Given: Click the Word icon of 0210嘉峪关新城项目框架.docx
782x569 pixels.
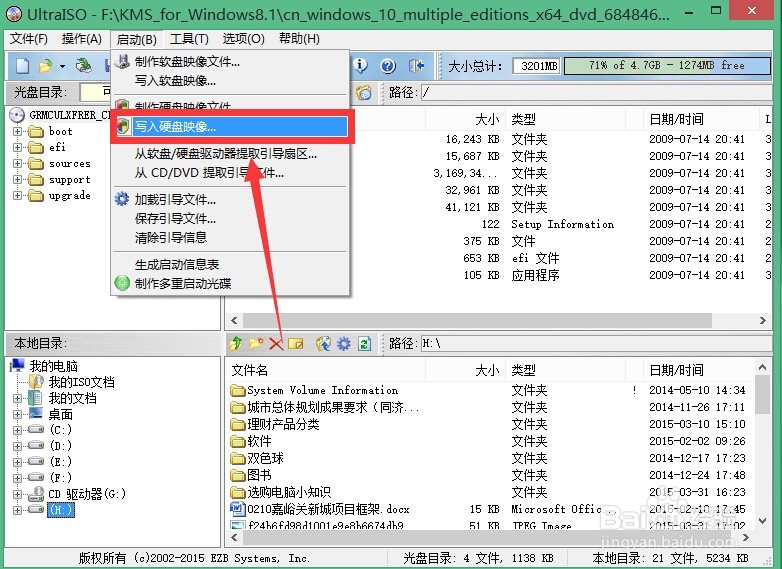Looking at the screenshot, I should point(237,509).
